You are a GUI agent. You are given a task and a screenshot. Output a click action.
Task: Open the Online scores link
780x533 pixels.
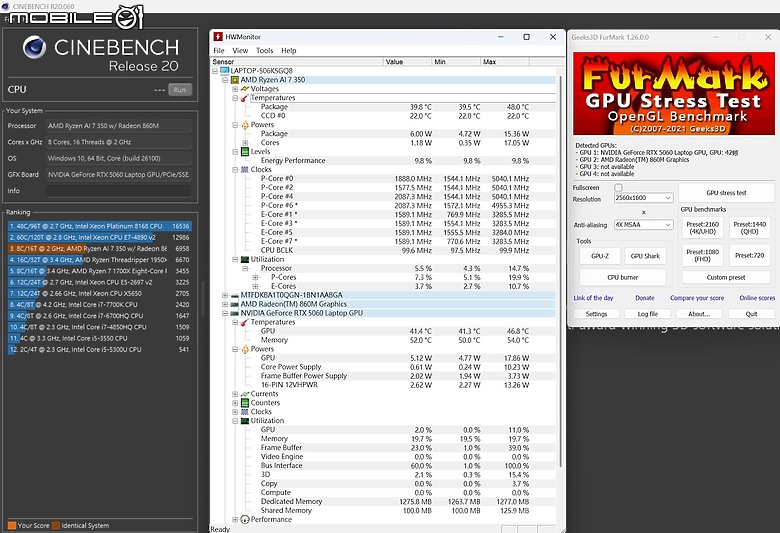pos(757,298)
